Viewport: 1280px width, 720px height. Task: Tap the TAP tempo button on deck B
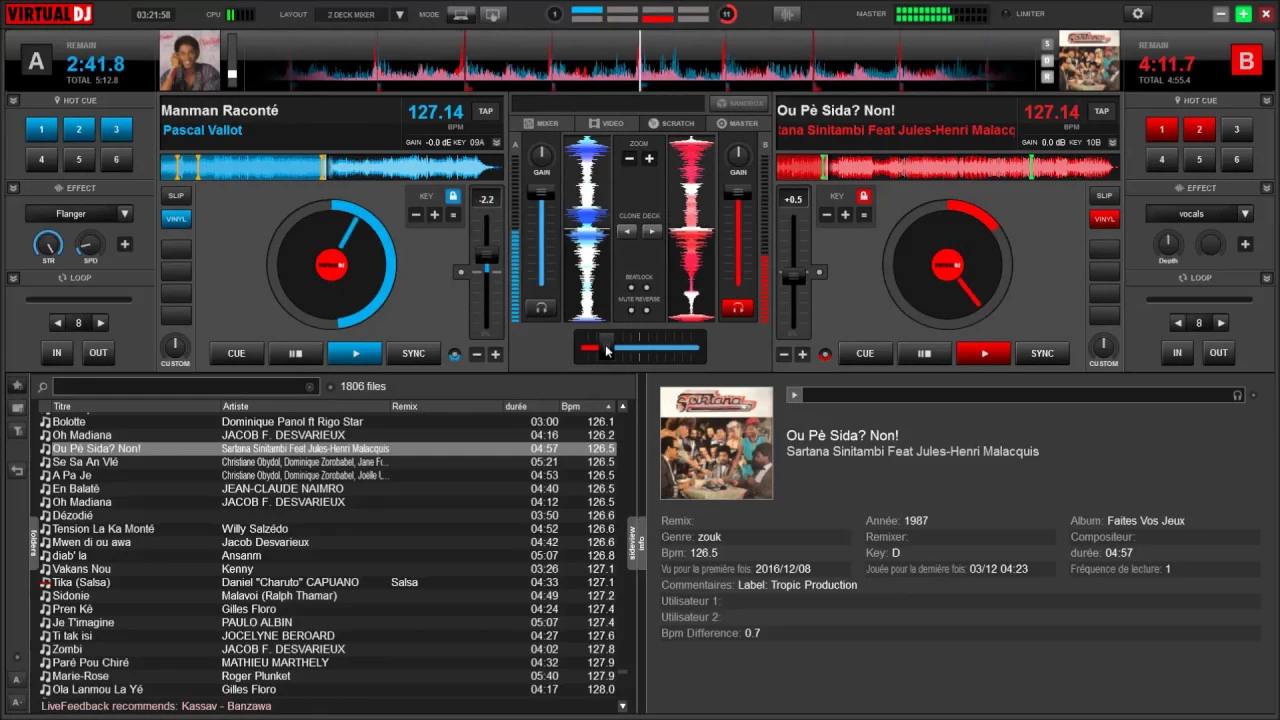[x=1101, y=111]
